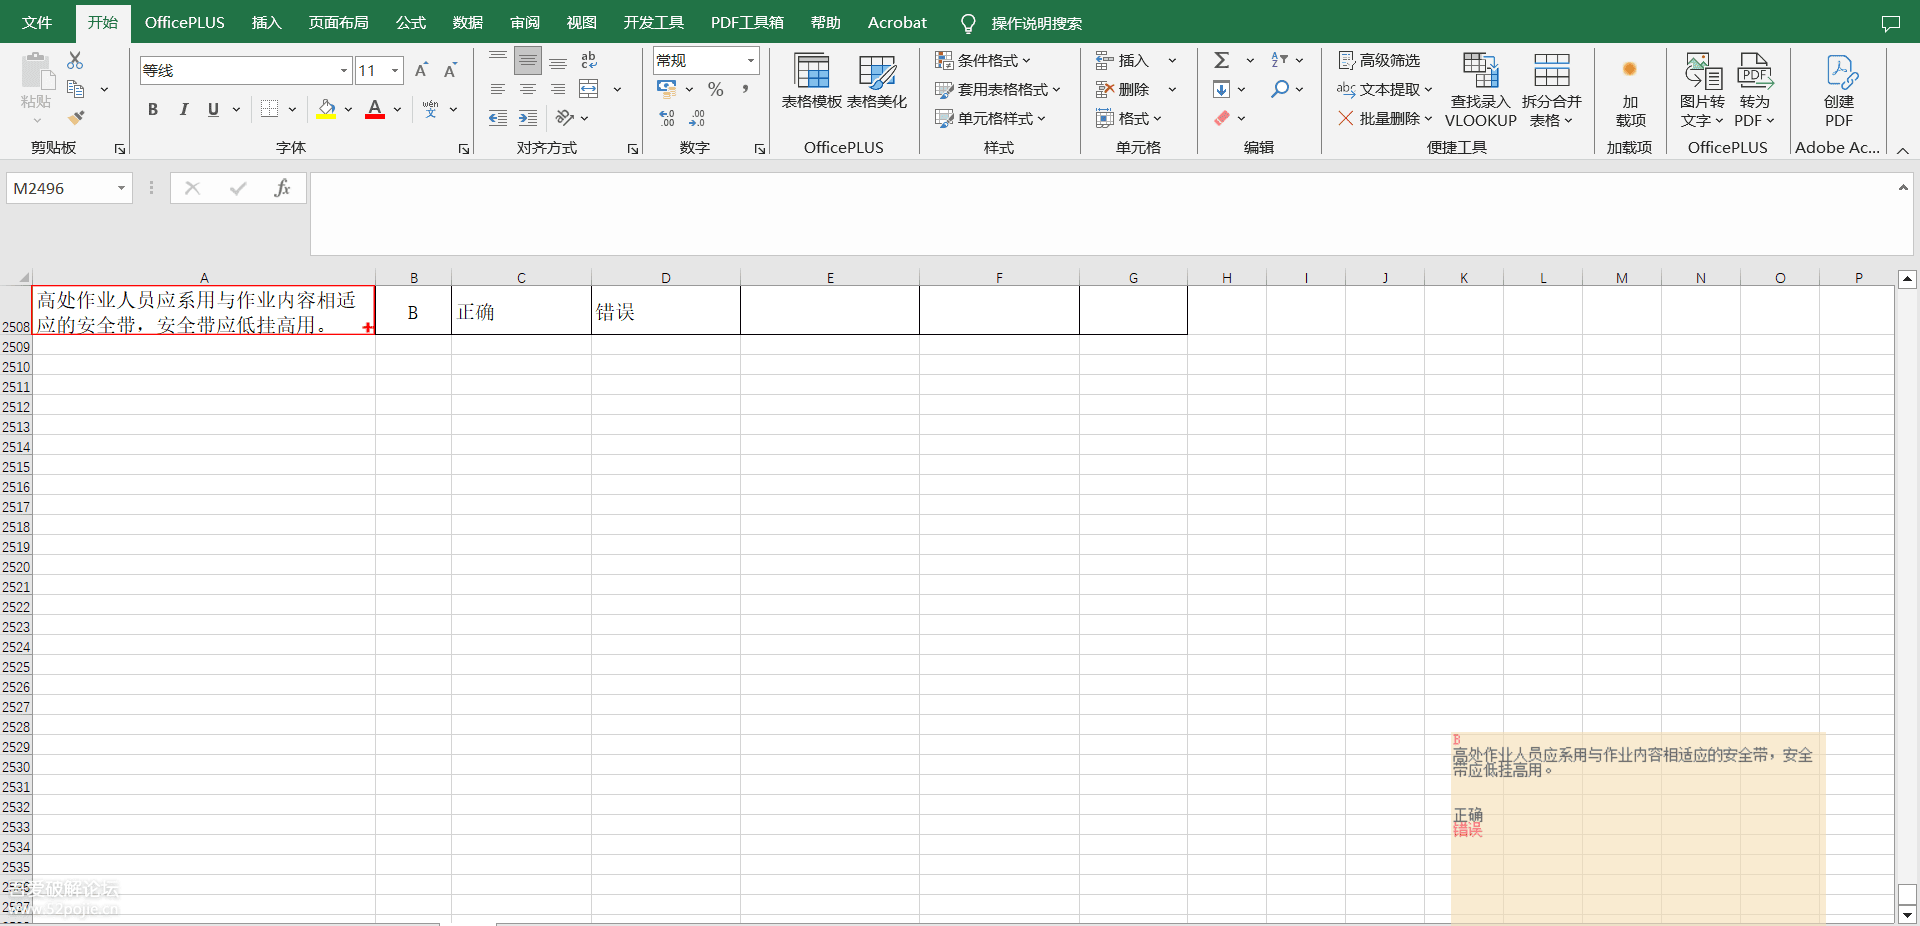The height and width of the screenshot is (926, 1920).
Task: Open the 文件 File menu tab
Action: coord(37,23)
